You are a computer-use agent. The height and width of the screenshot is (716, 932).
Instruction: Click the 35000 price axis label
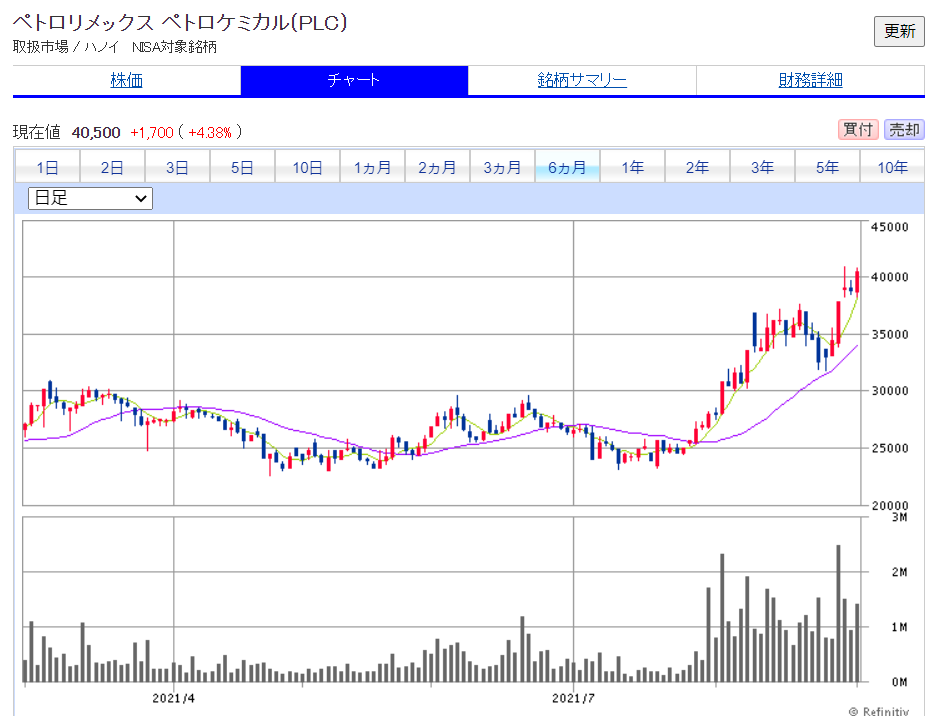pyautogui.click(x=890, y=335)
